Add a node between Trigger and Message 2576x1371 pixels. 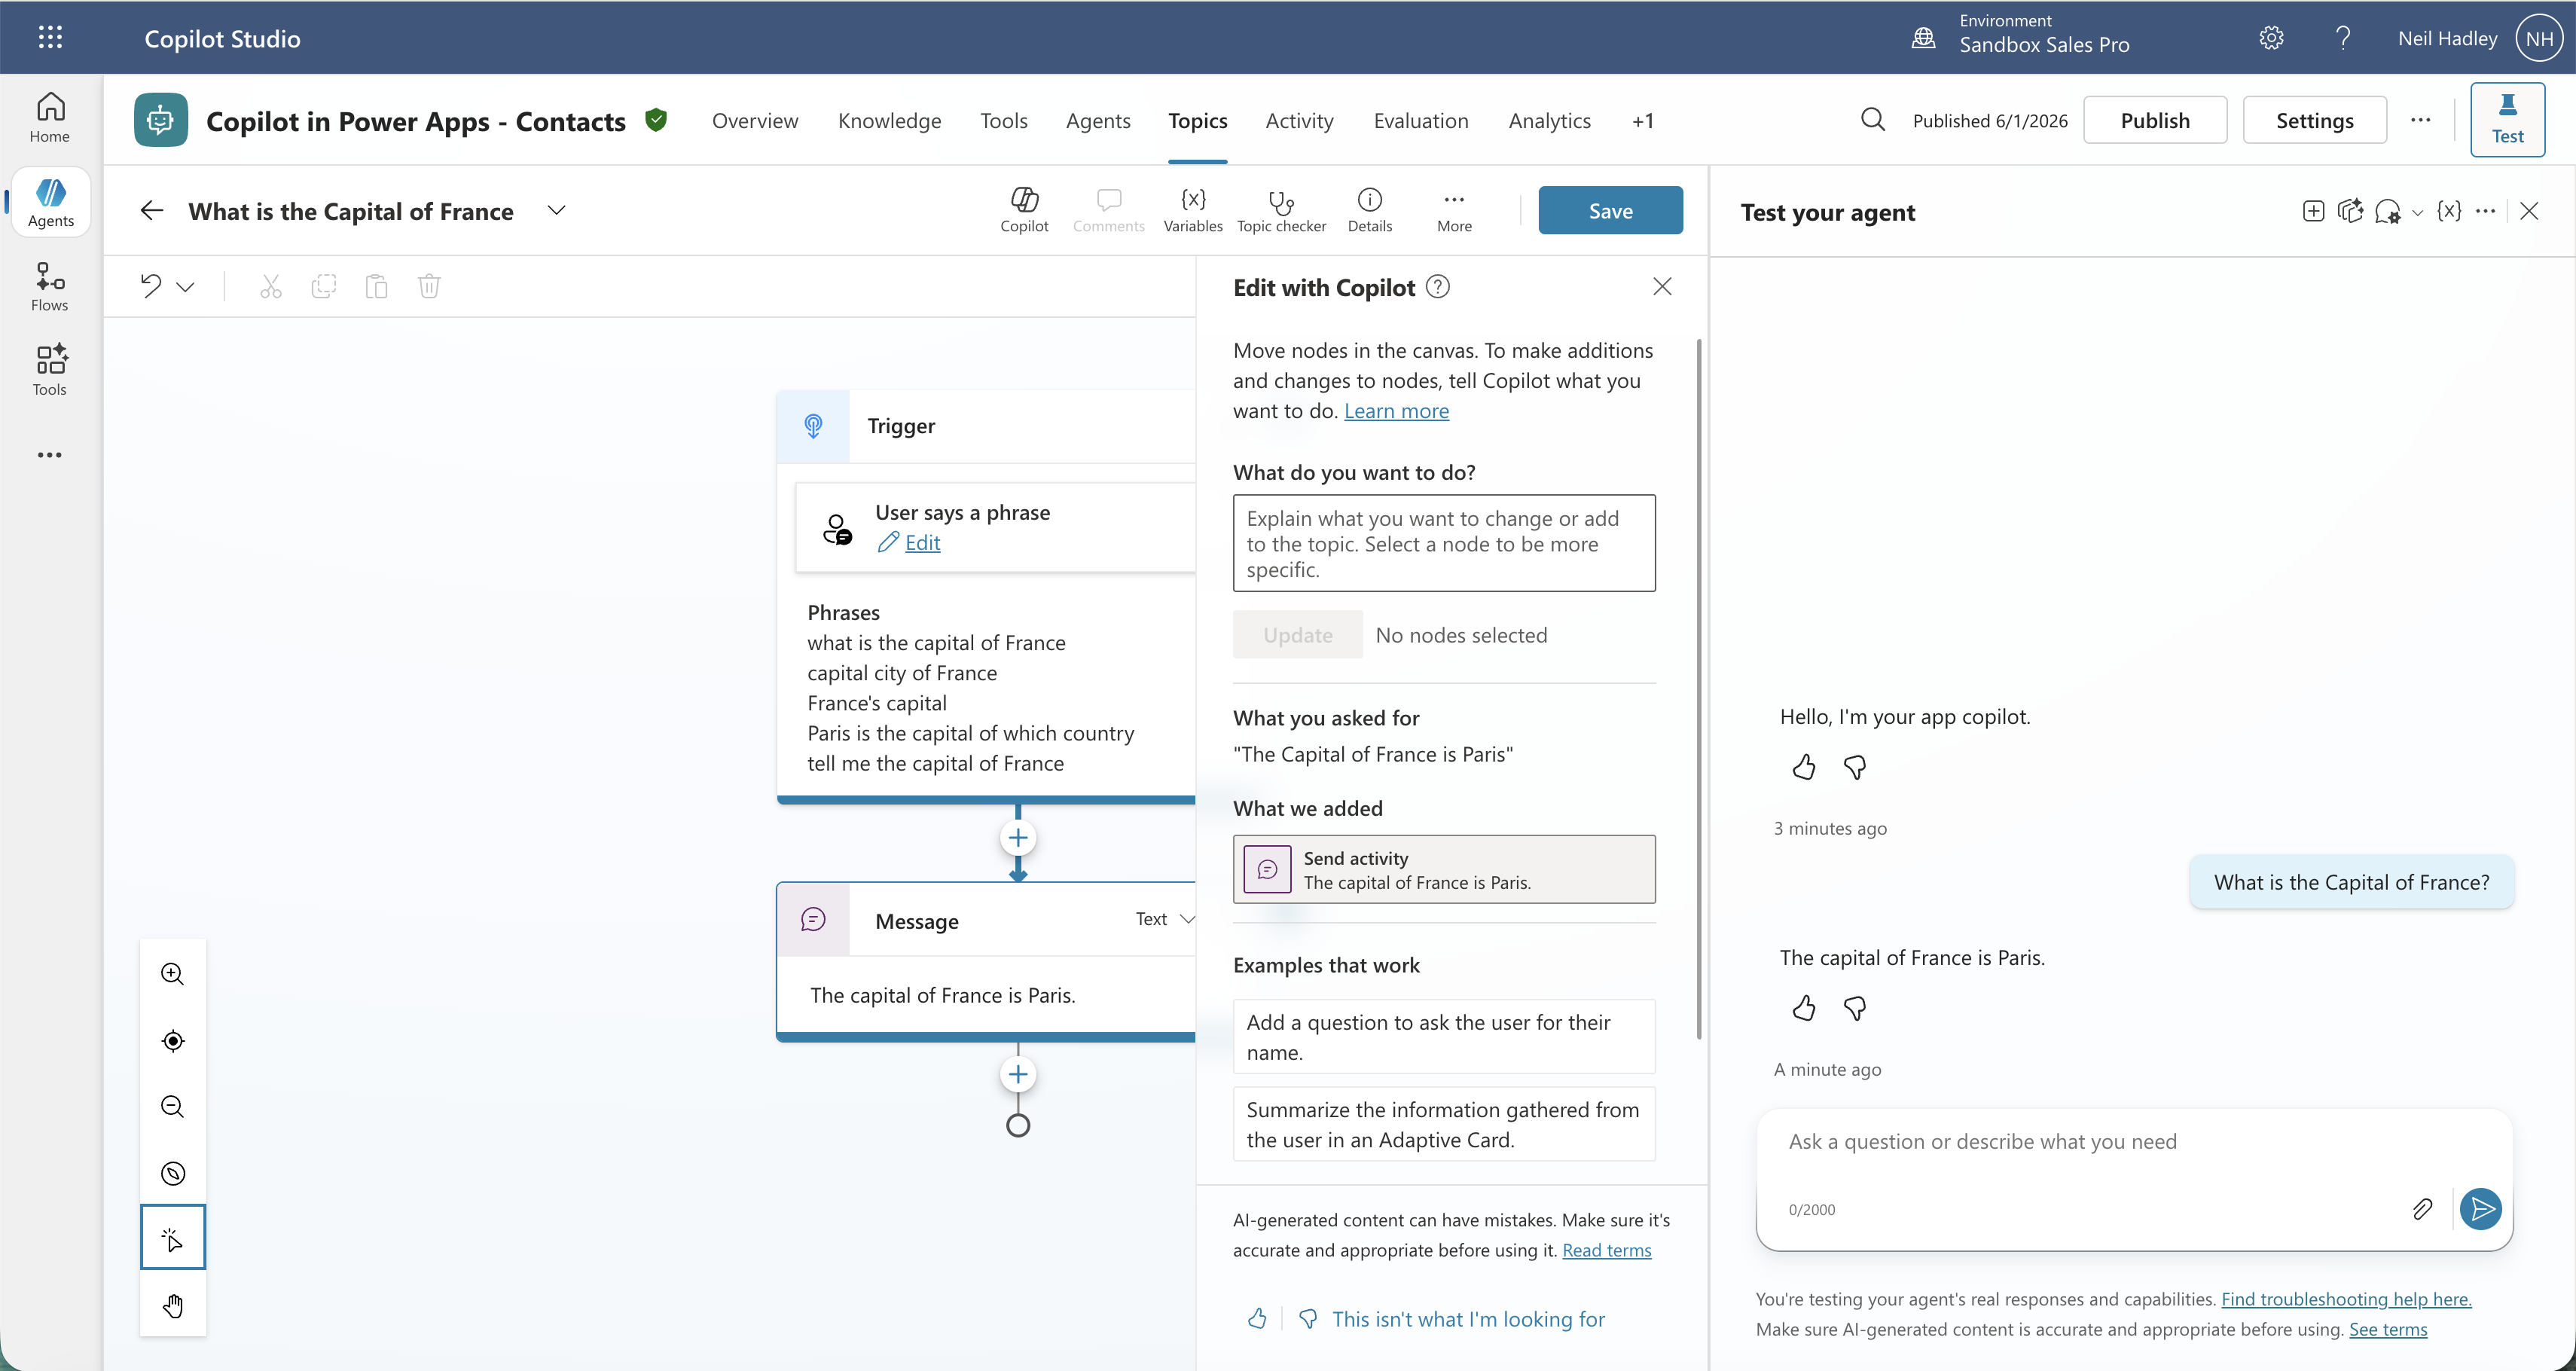[1018, 838]
